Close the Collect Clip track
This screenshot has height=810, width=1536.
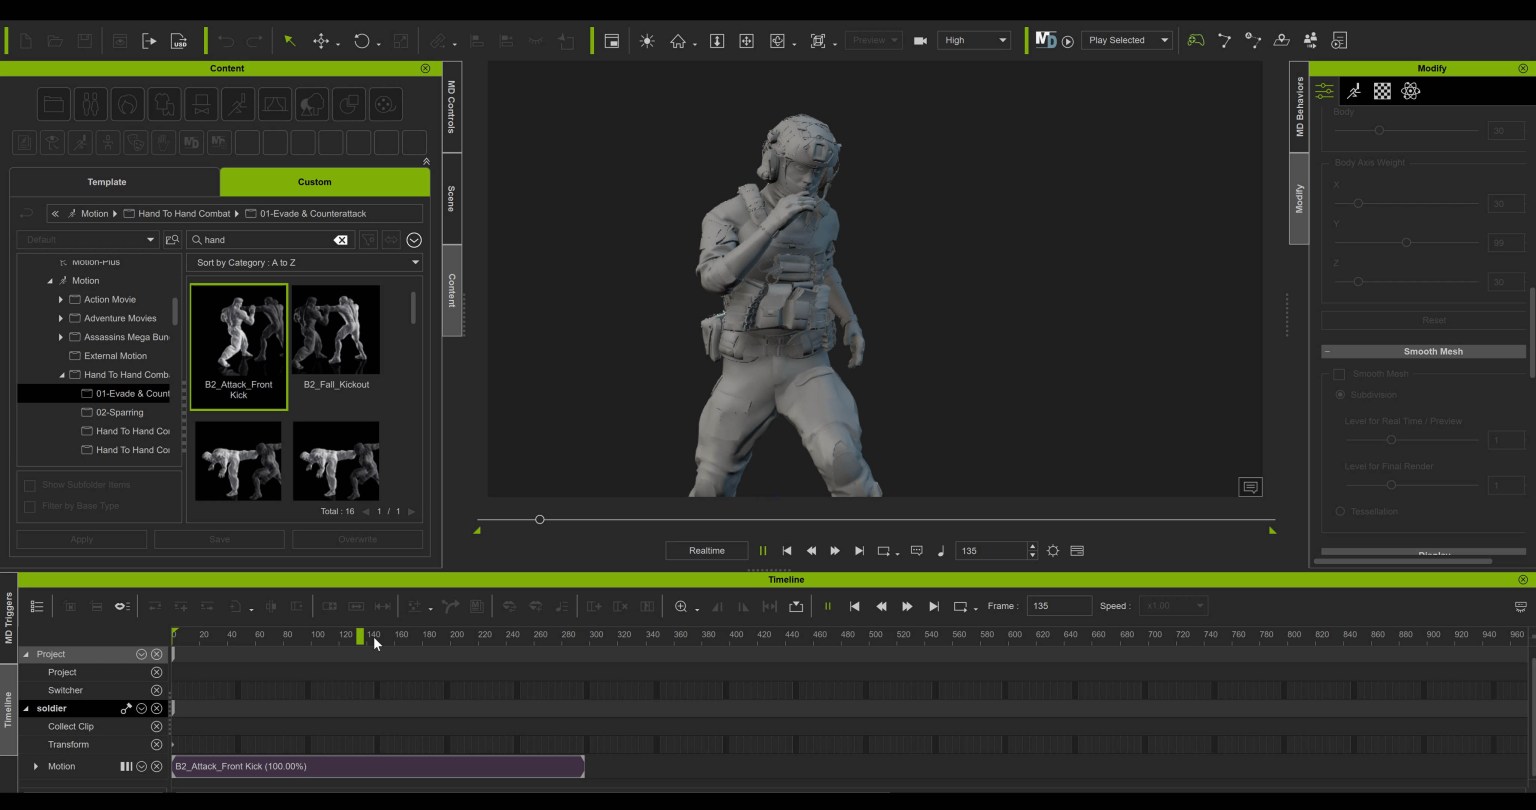(156, 727)
